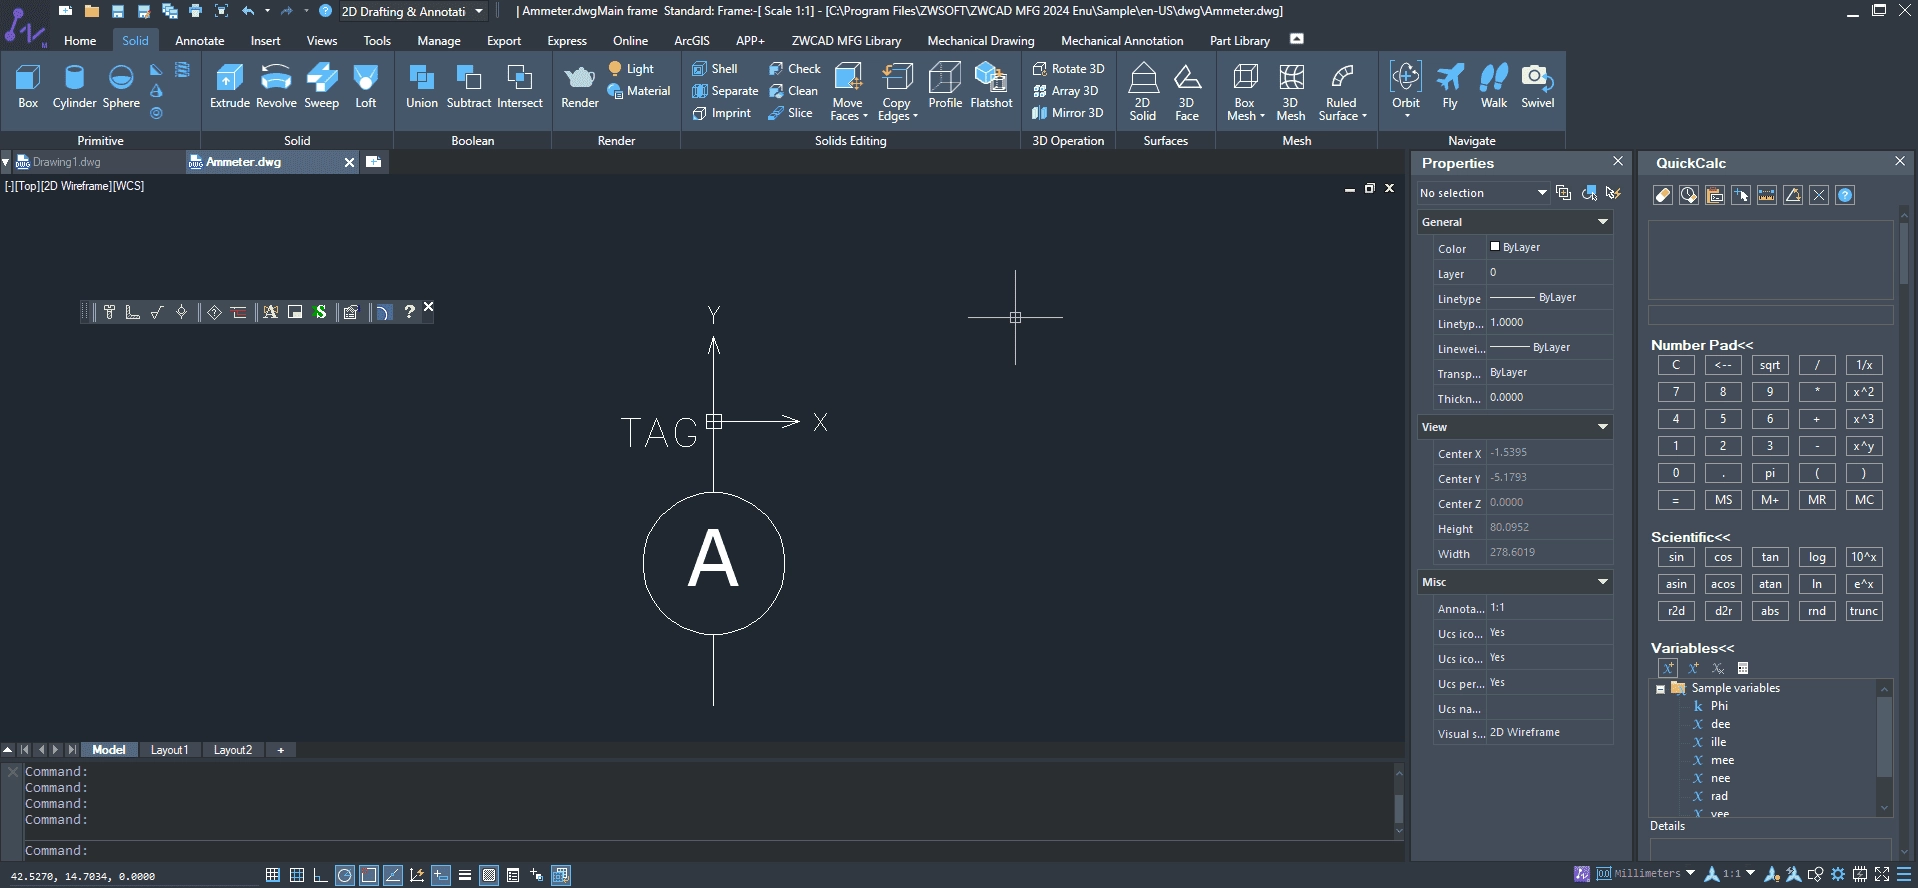Use the Loft tool
Image resolution: width=1918 pixels, height=888 pixels.
[366, 87]
